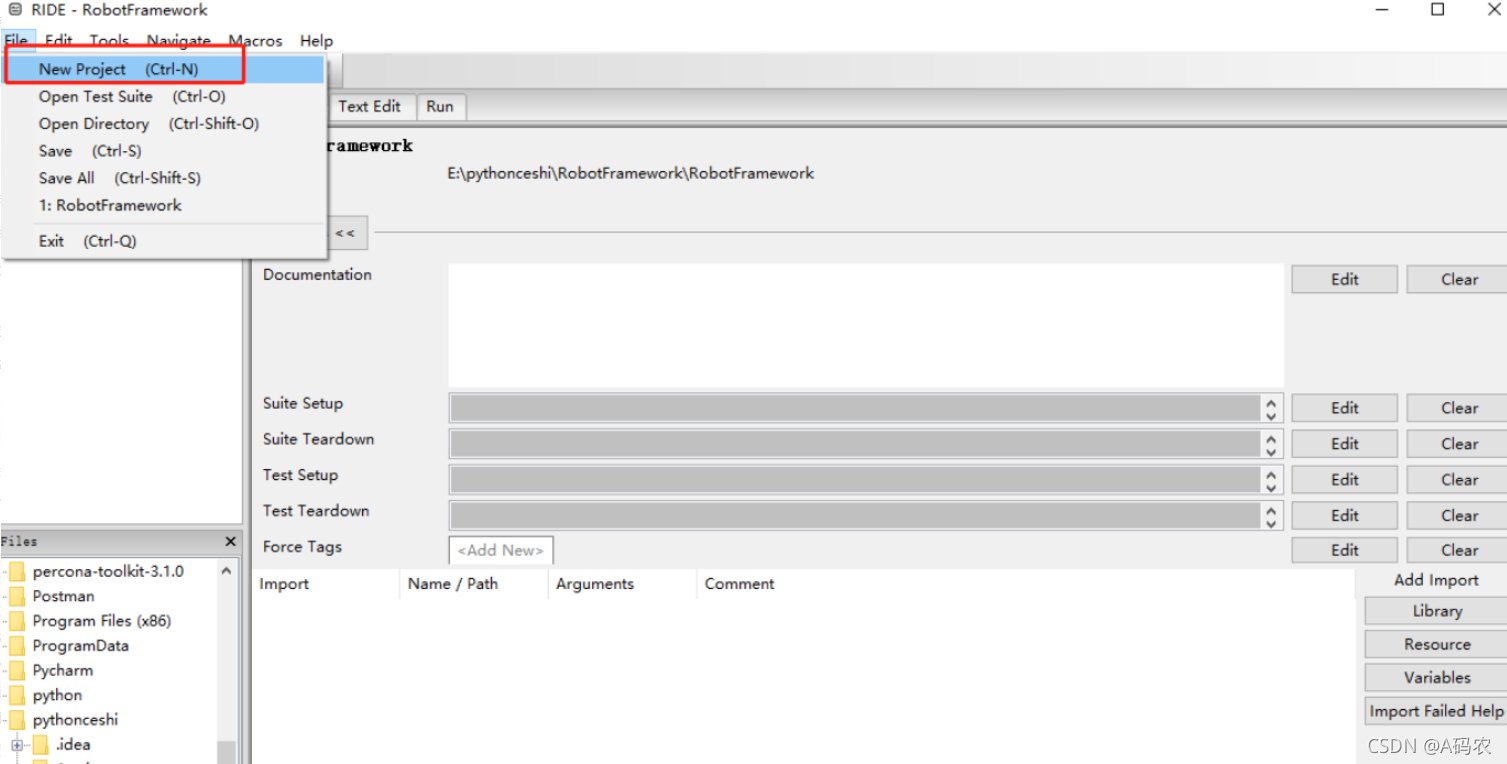Viewport: 1507px width, 764px height.
Task: Switch to the Text Edit tab
Action: [x=371, y=106]
